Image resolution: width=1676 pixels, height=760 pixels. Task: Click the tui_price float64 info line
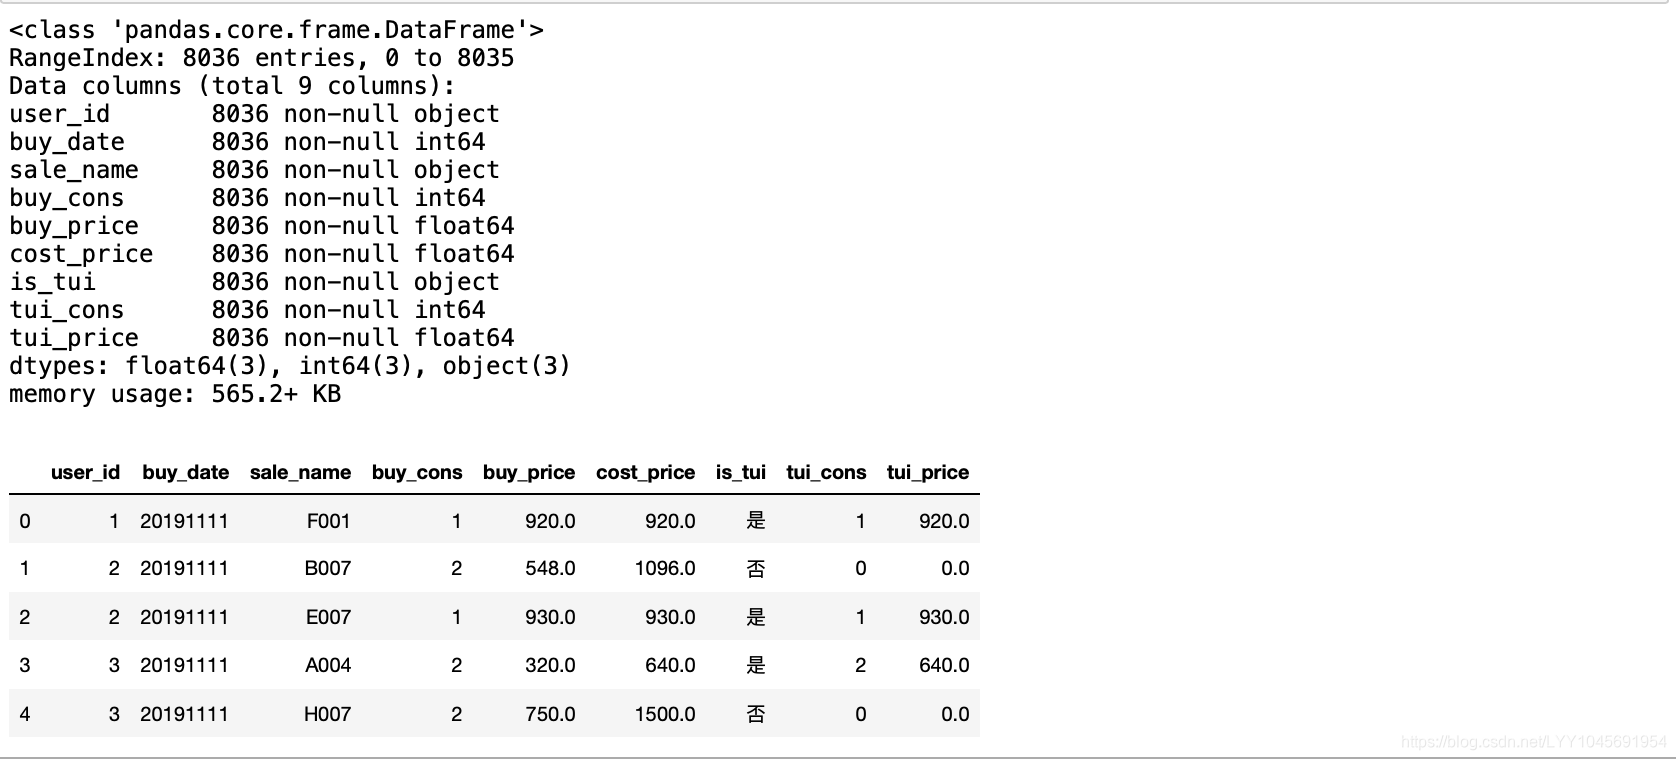tap(262, 338)
